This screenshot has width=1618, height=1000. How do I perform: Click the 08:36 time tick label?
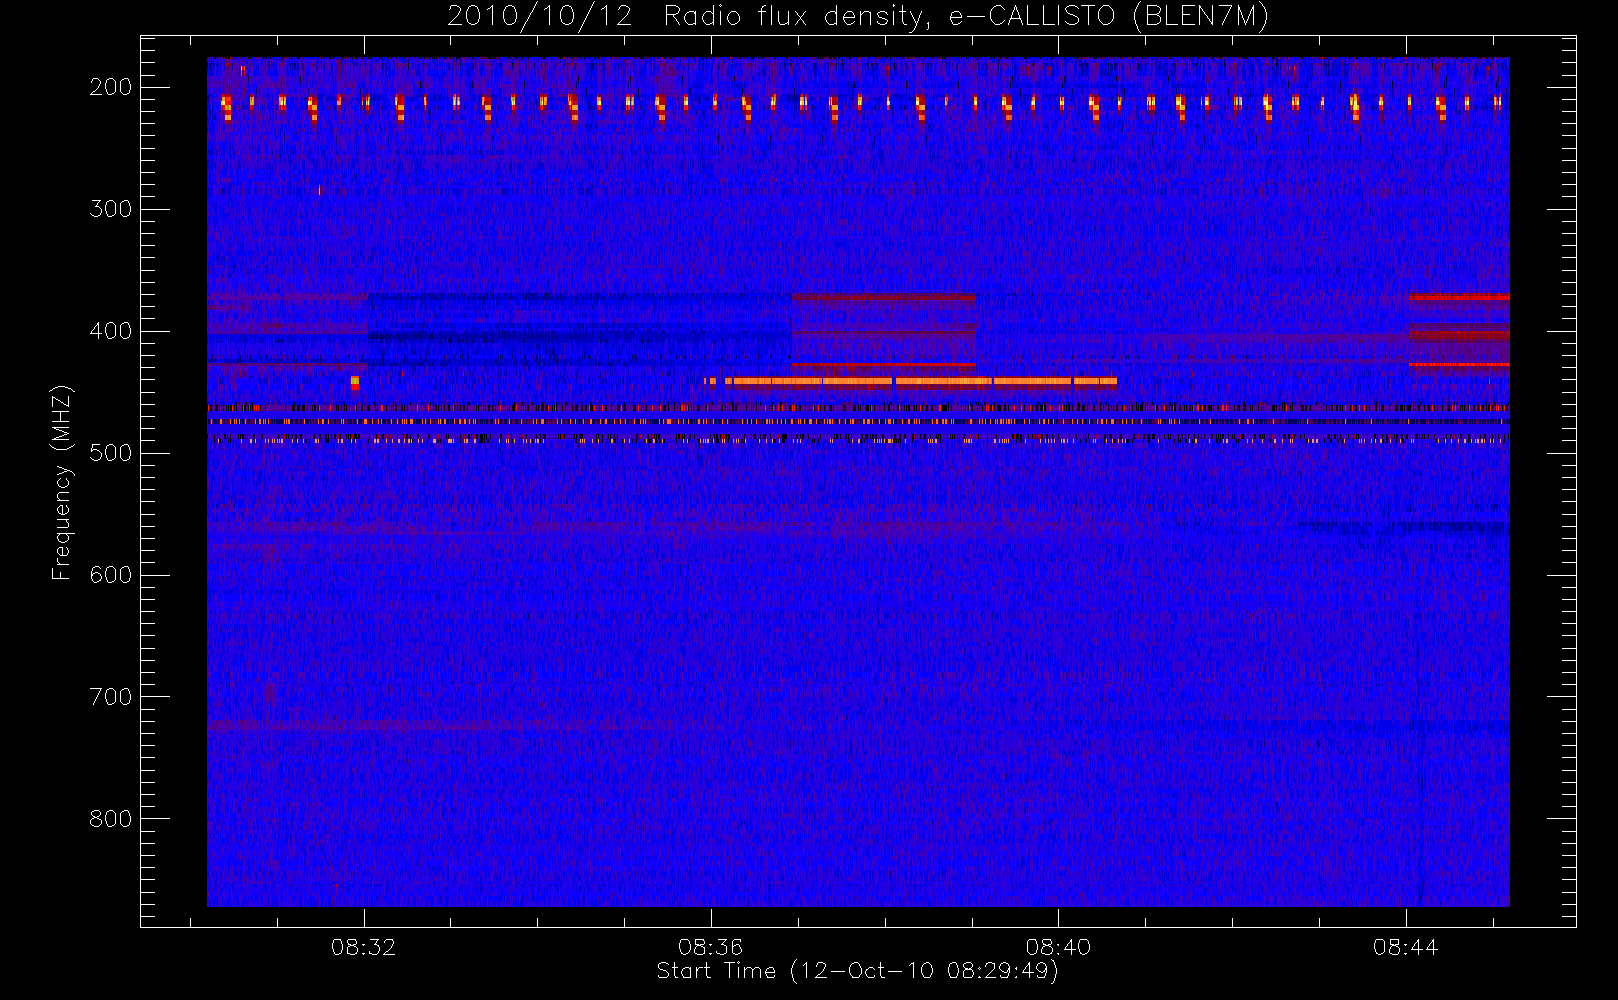(x=711, y=946)
